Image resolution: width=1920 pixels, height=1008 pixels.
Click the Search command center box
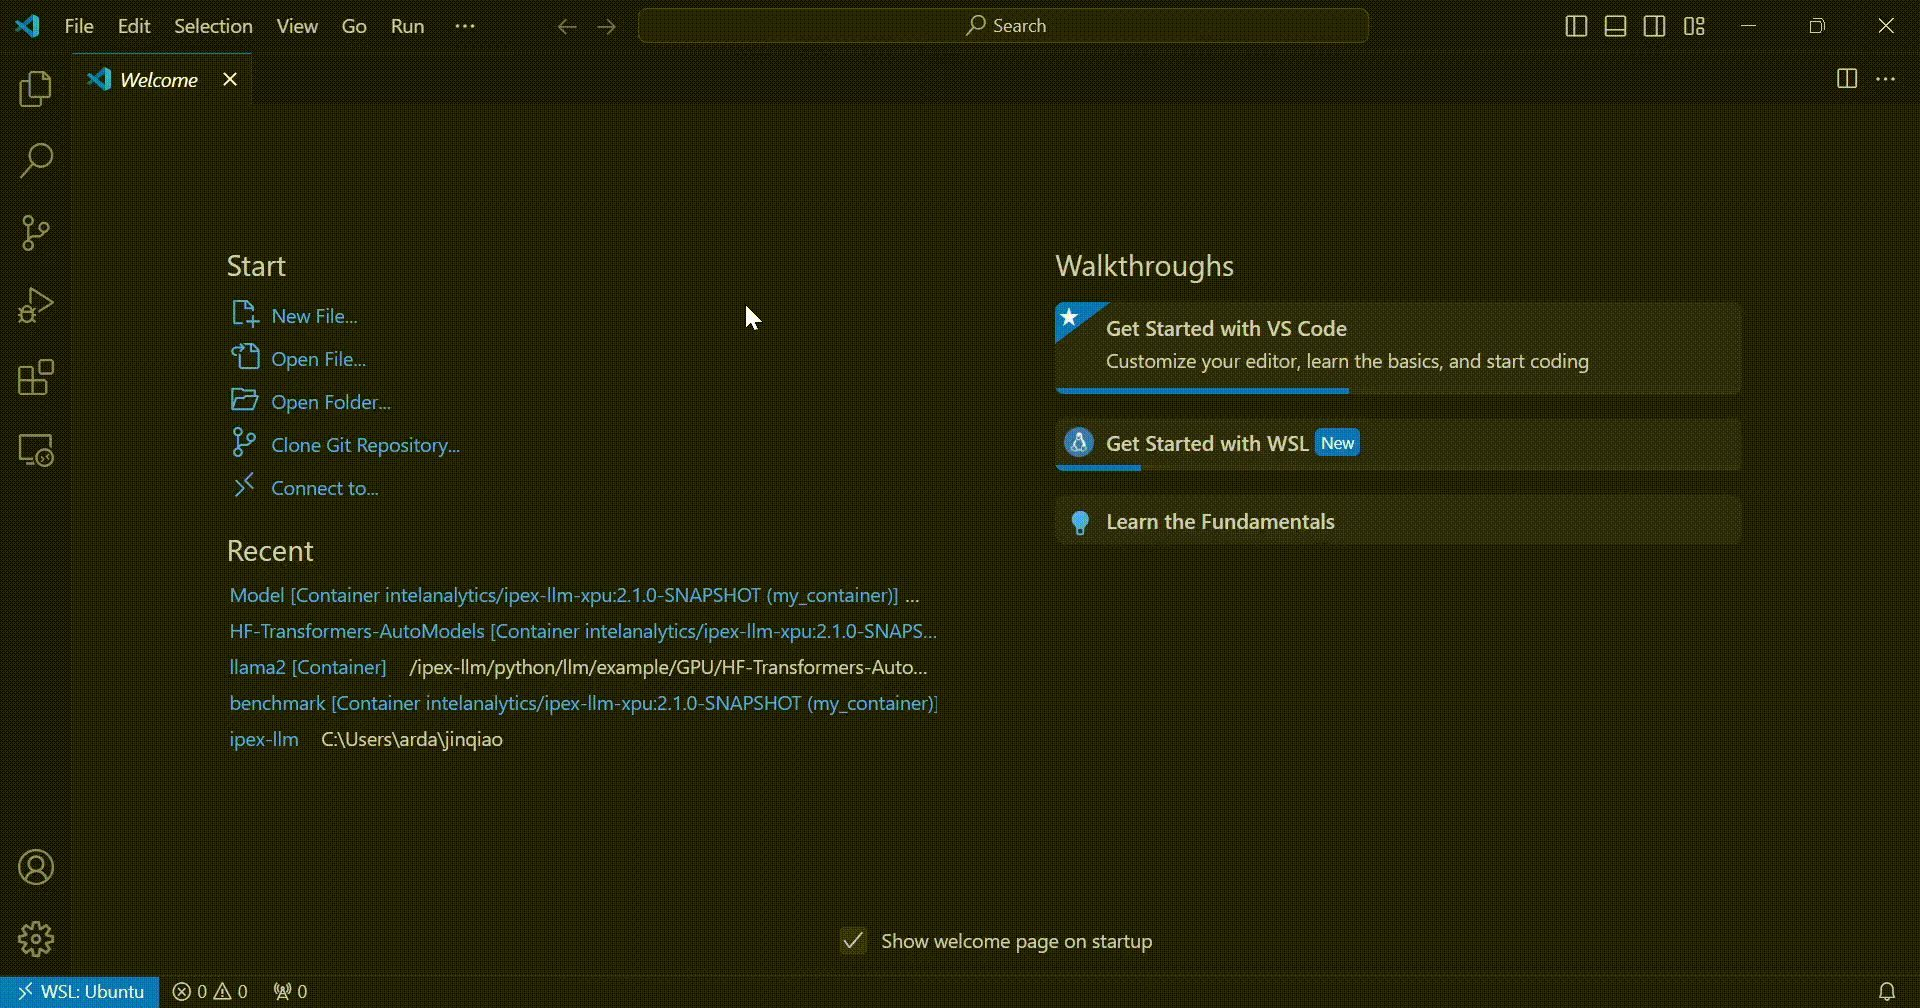(x=1003, y=26)
